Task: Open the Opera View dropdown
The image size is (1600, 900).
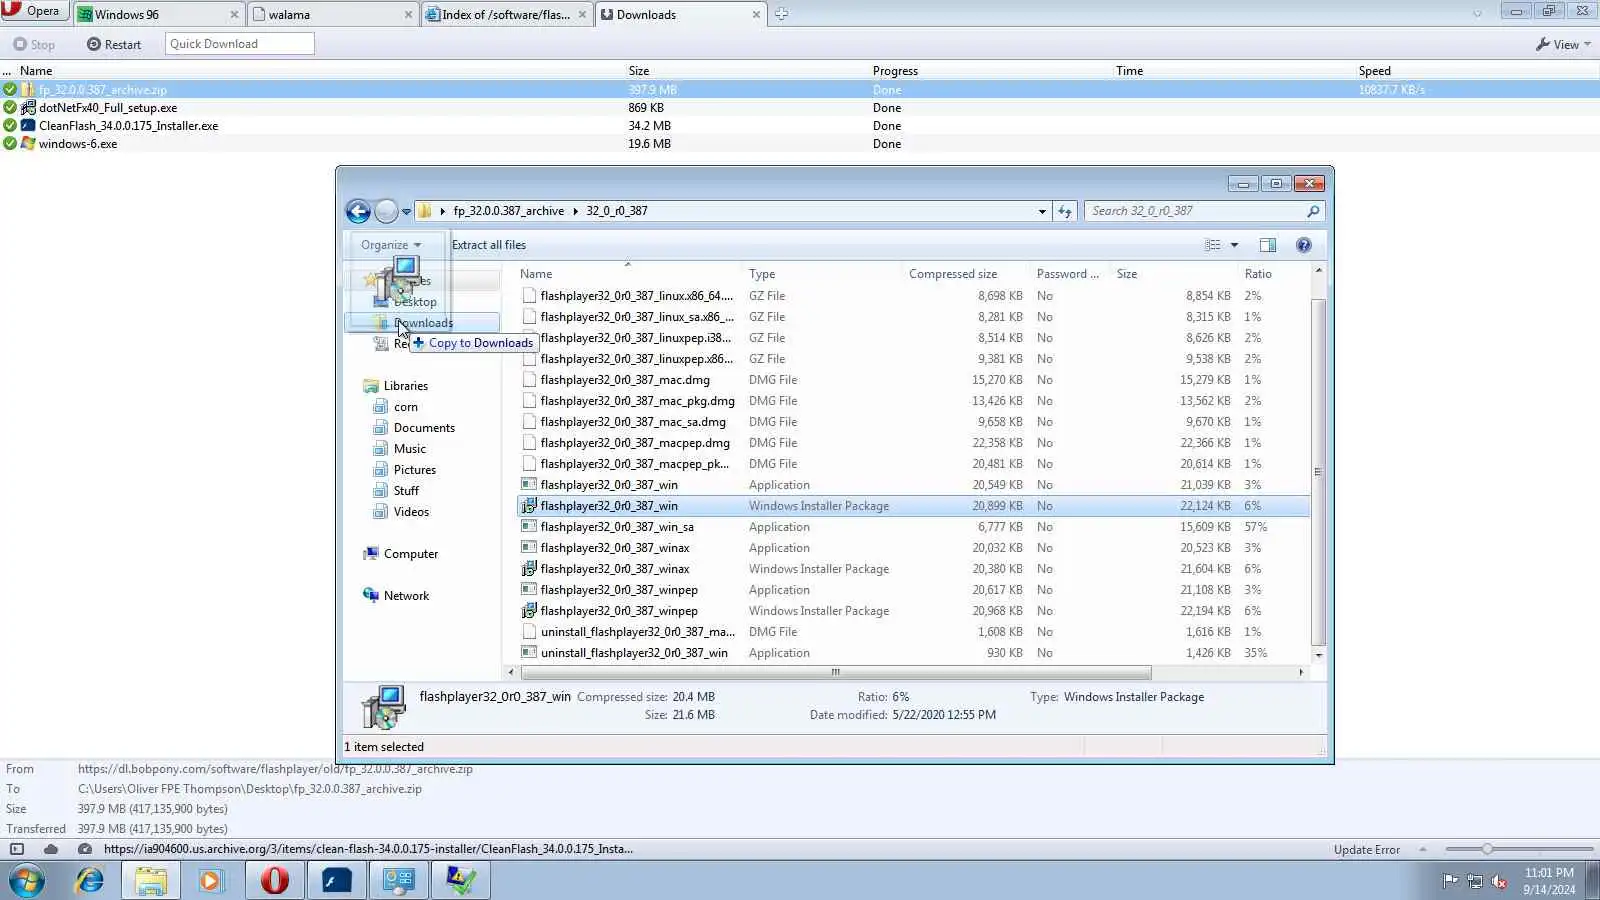Action: (1564, 44)
